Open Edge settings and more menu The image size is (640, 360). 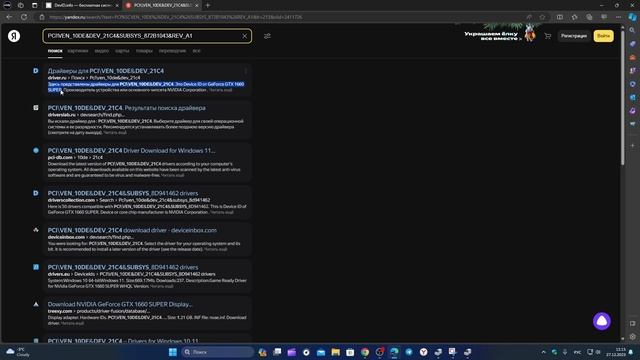coord(618,17)
